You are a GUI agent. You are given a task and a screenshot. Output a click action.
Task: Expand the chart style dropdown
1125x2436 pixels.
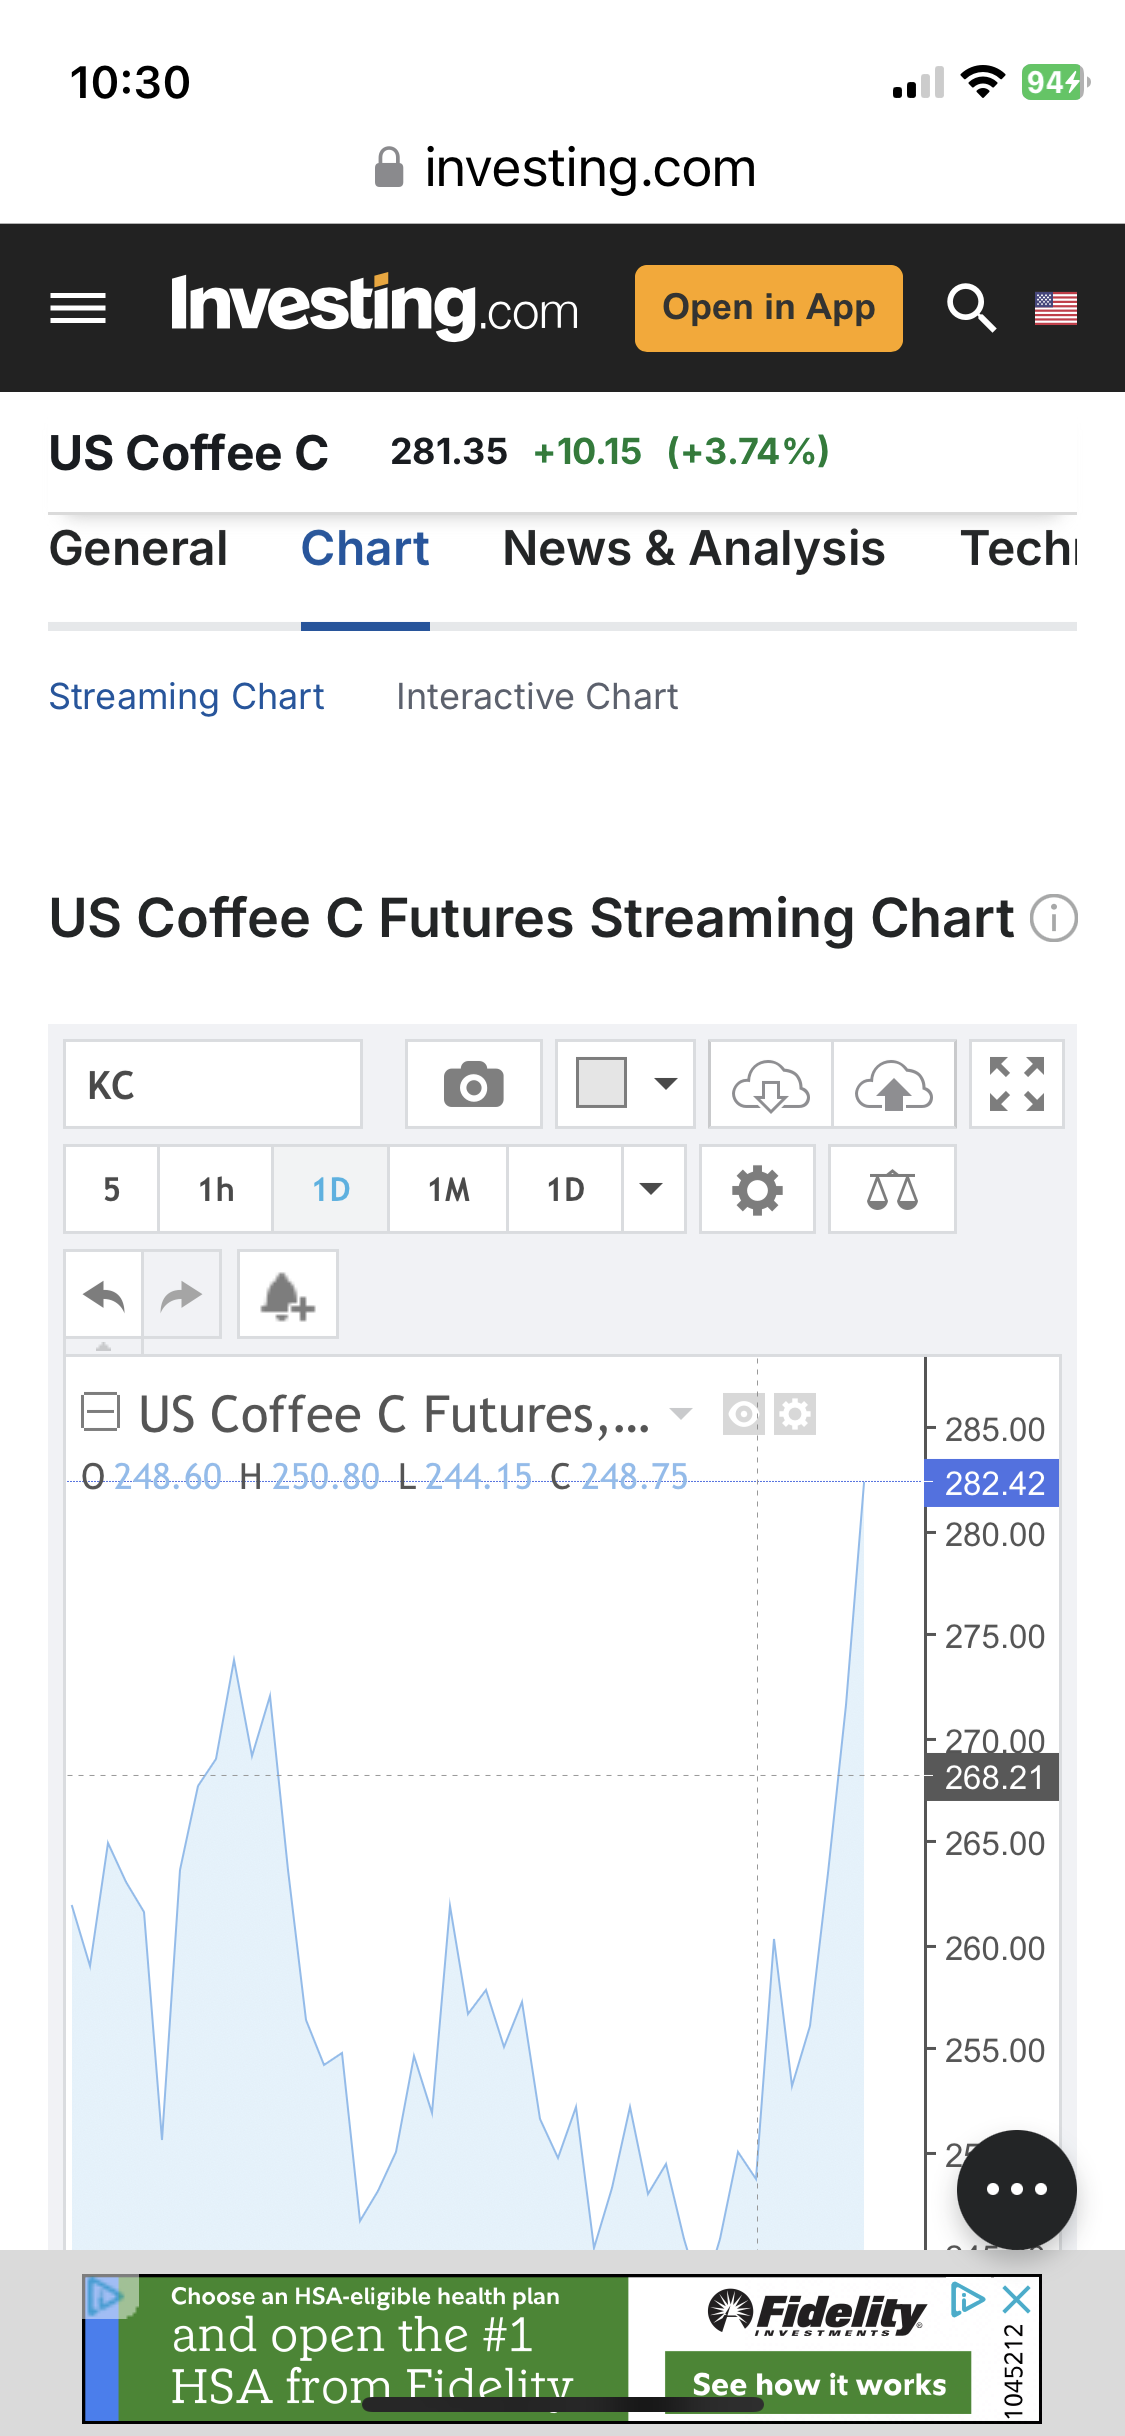(625, 1084)
